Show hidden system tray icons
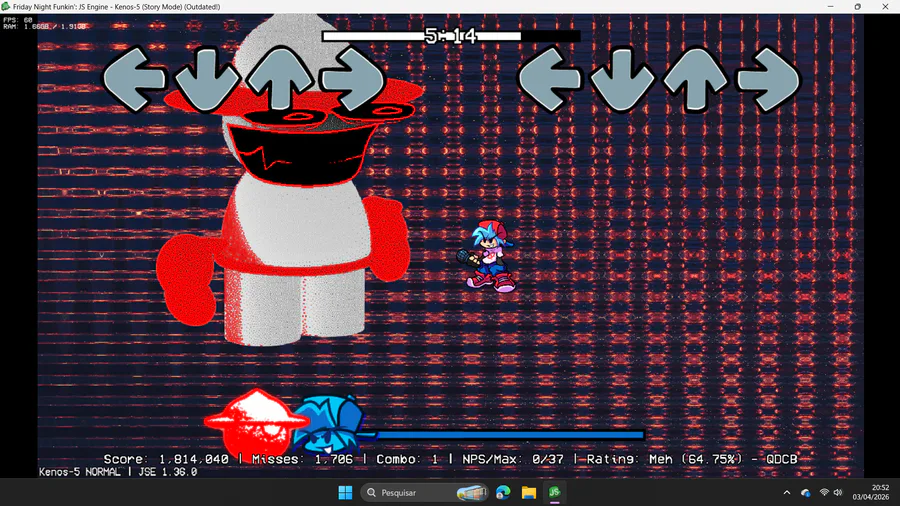 787,492
